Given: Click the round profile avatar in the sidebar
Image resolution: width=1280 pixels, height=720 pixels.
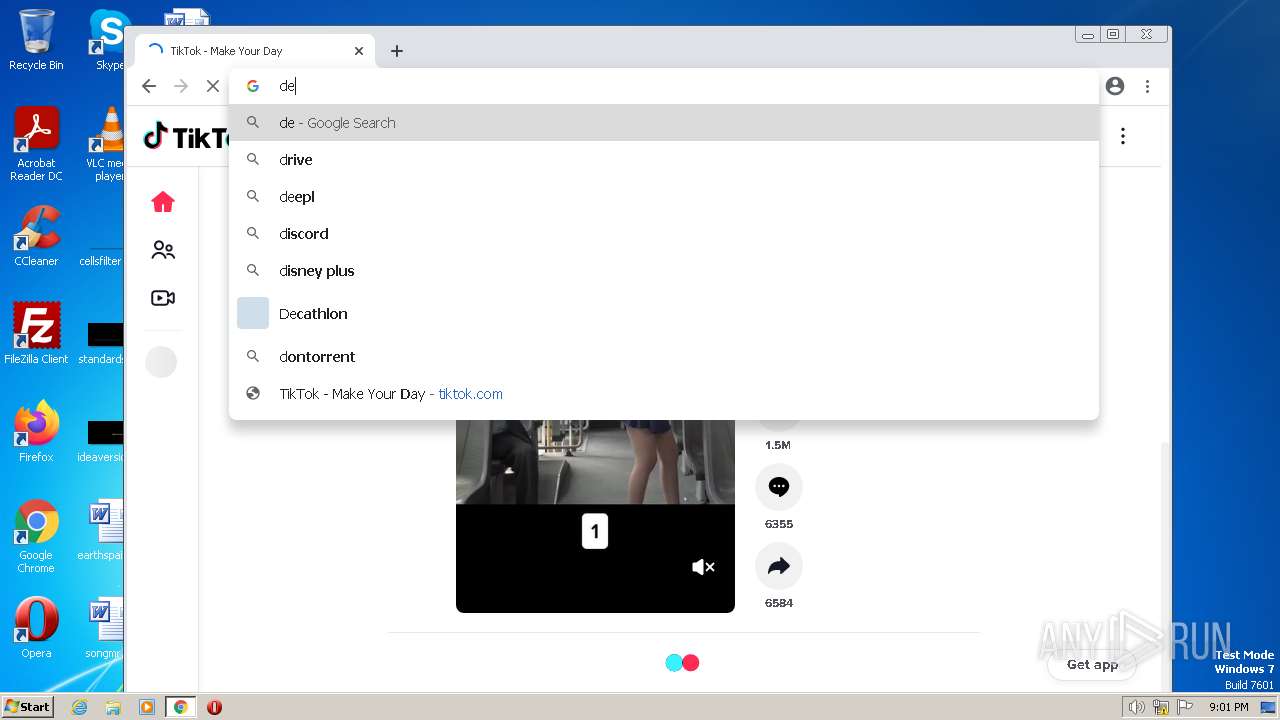Looking at the screenshot, I should click(x=161, y=362).
